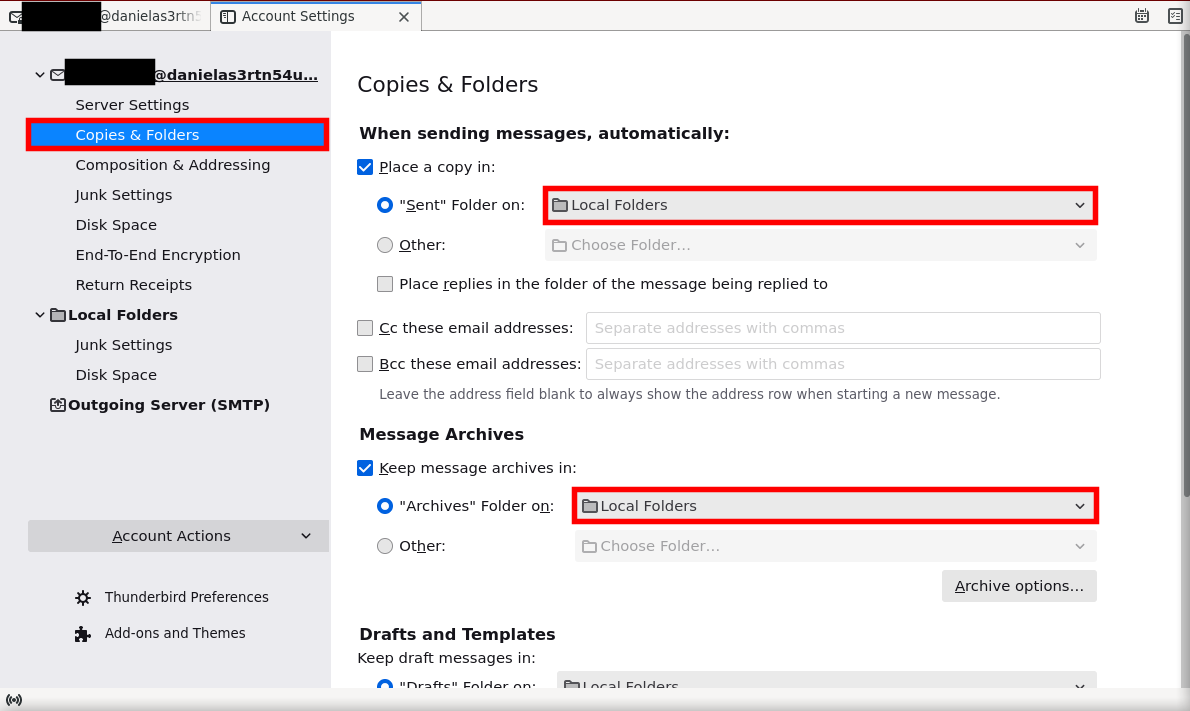The image size is (1190, 711).
Task: Open the "Sent" Folder on dropdown
Action: coord(820,205)
